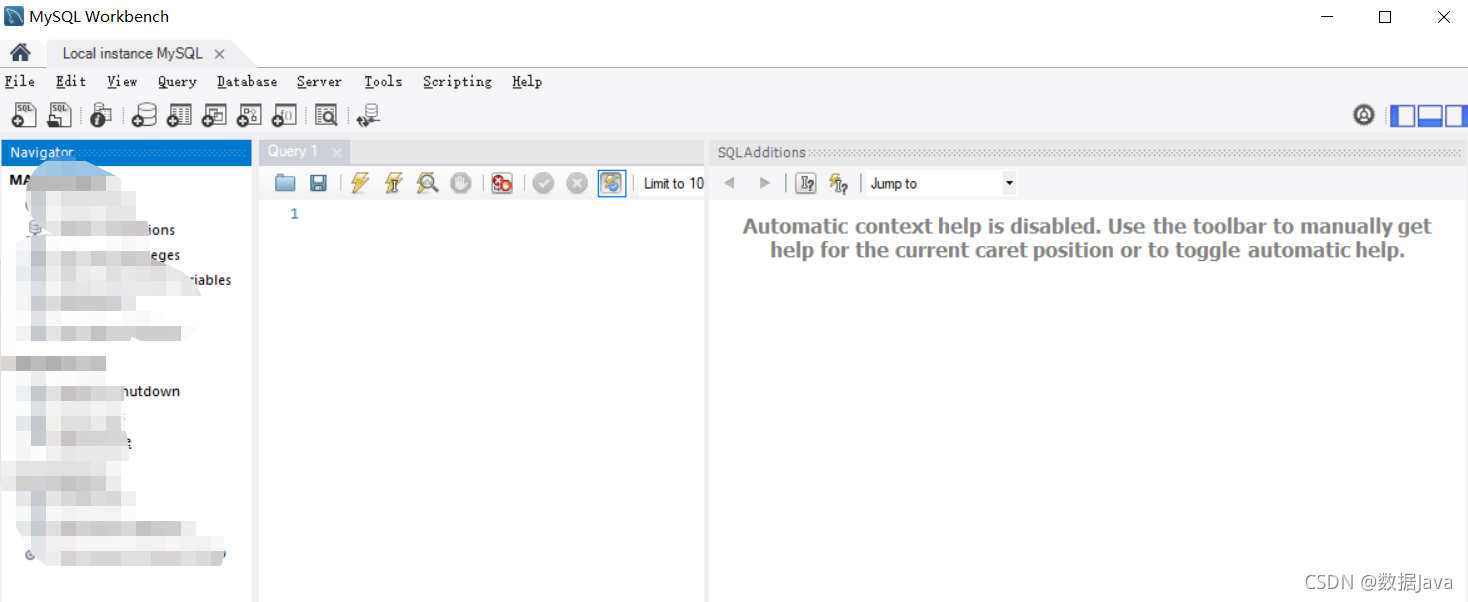
Task: Stop query execution hand icon
Action: [460, 183]
